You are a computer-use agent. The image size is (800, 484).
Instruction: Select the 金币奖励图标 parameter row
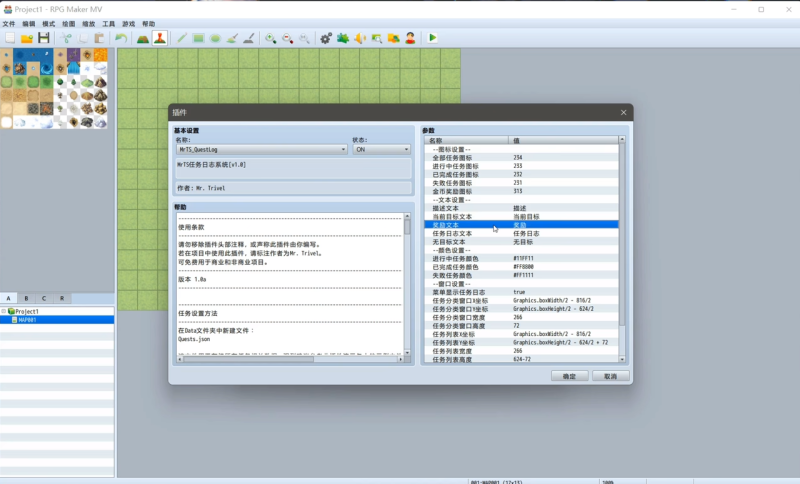[x=521, y=191]
